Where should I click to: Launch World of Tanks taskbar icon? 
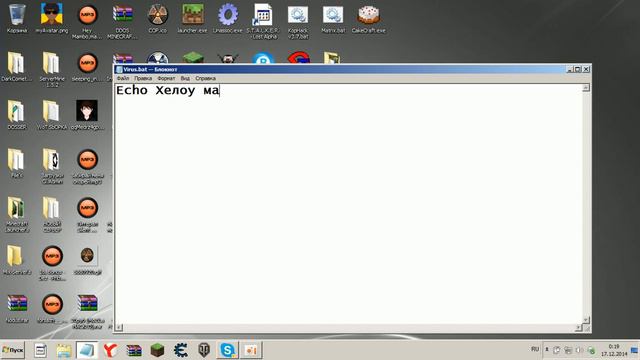[x=204, y=350]
